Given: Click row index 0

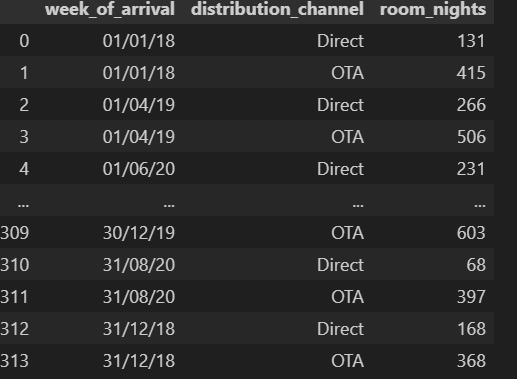Looking at the screenshot, I should (24, 41).
